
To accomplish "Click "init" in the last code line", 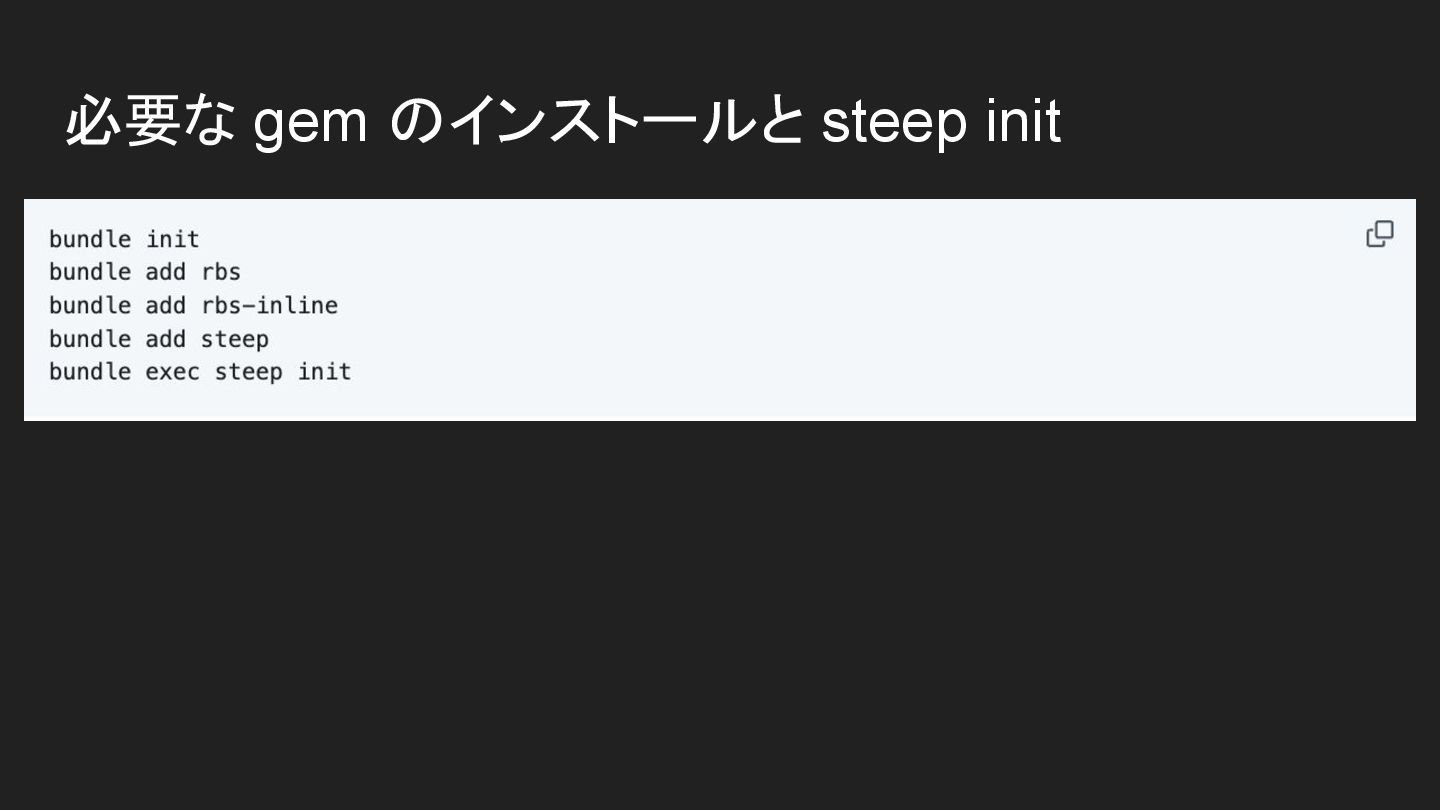I will [324, 372].
